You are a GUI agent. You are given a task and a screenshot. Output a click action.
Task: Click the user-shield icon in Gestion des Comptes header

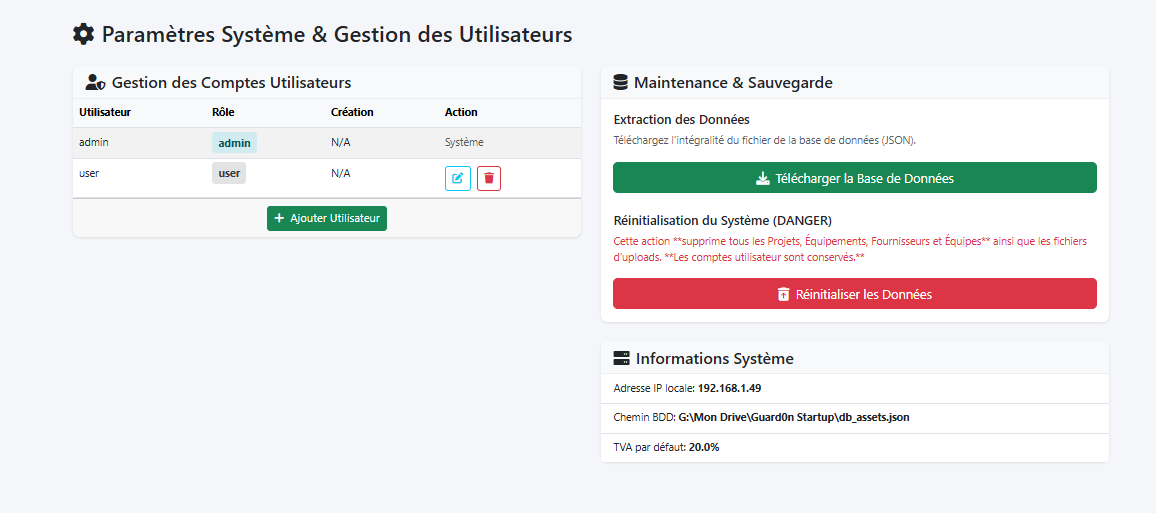(x=96, y=83)
